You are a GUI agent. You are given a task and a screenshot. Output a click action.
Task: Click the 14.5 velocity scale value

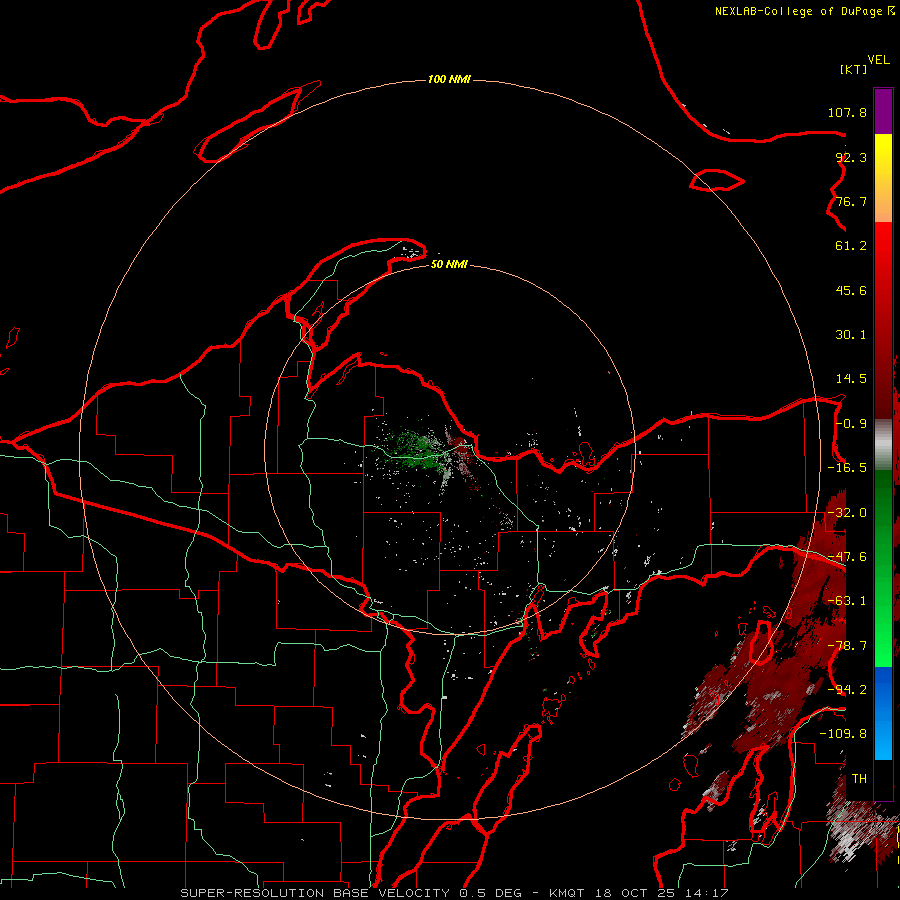pos(851,379)
